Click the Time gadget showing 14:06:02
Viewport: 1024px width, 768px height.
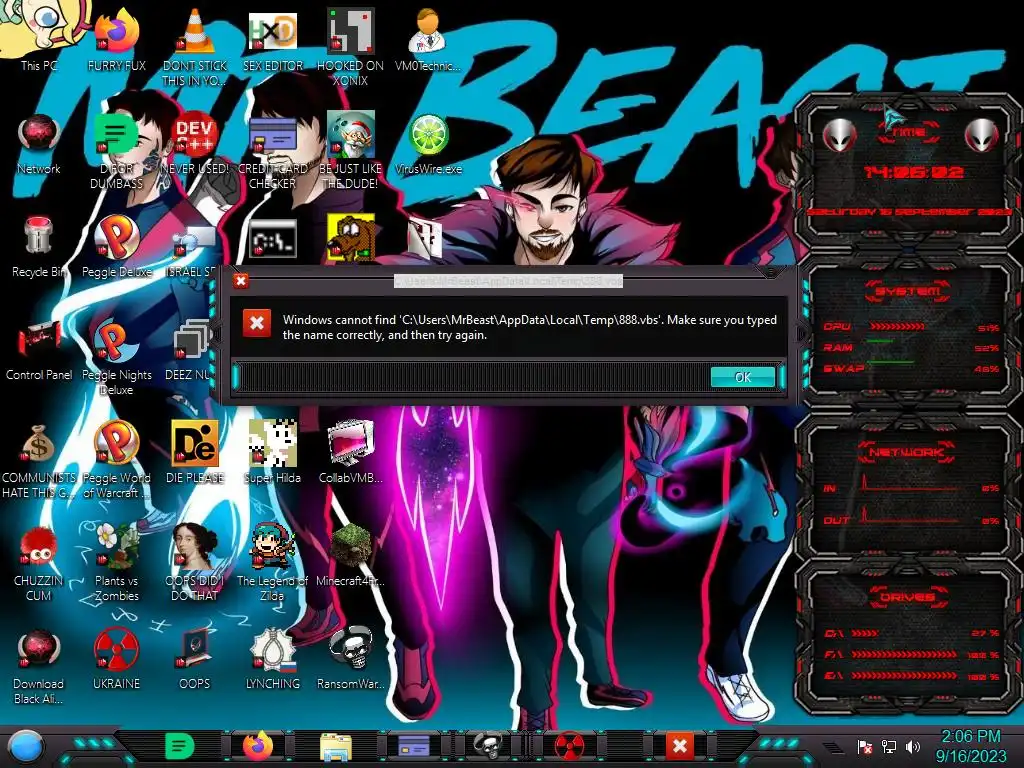(908, 173)
